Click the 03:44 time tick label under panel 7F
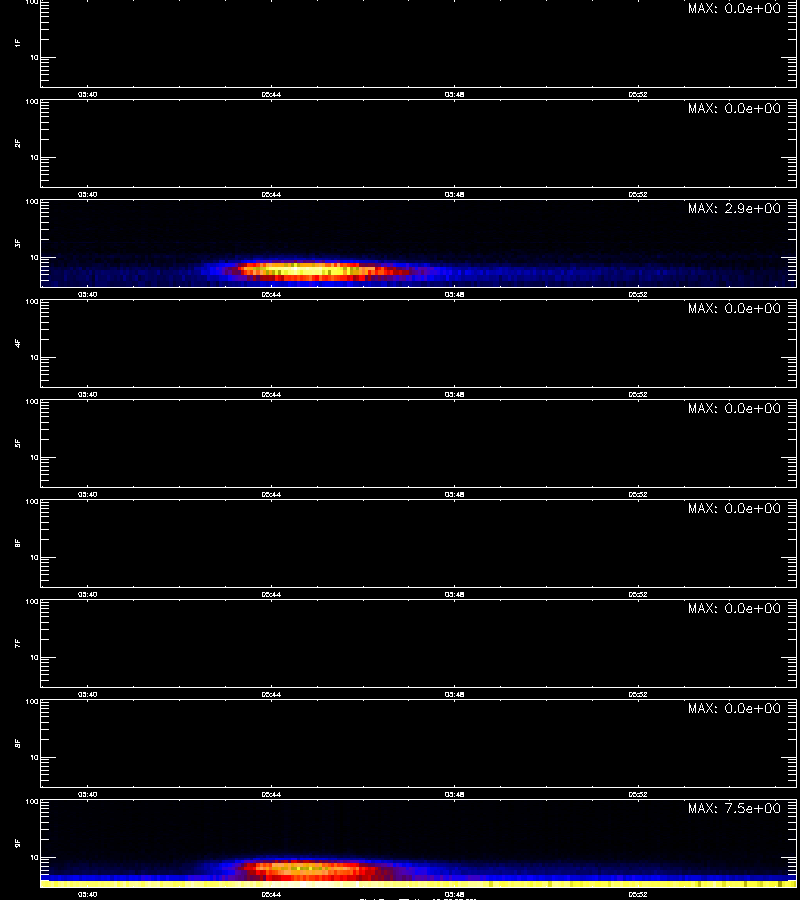This screenshot has height=900, width=800. point(271,695)
